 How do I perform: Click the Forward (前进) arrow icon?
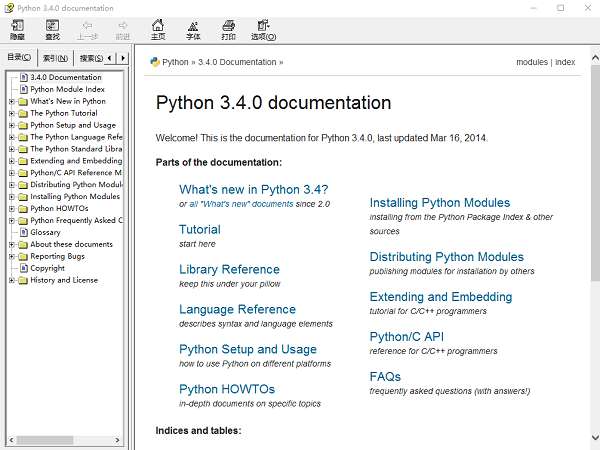click(123, 26)
